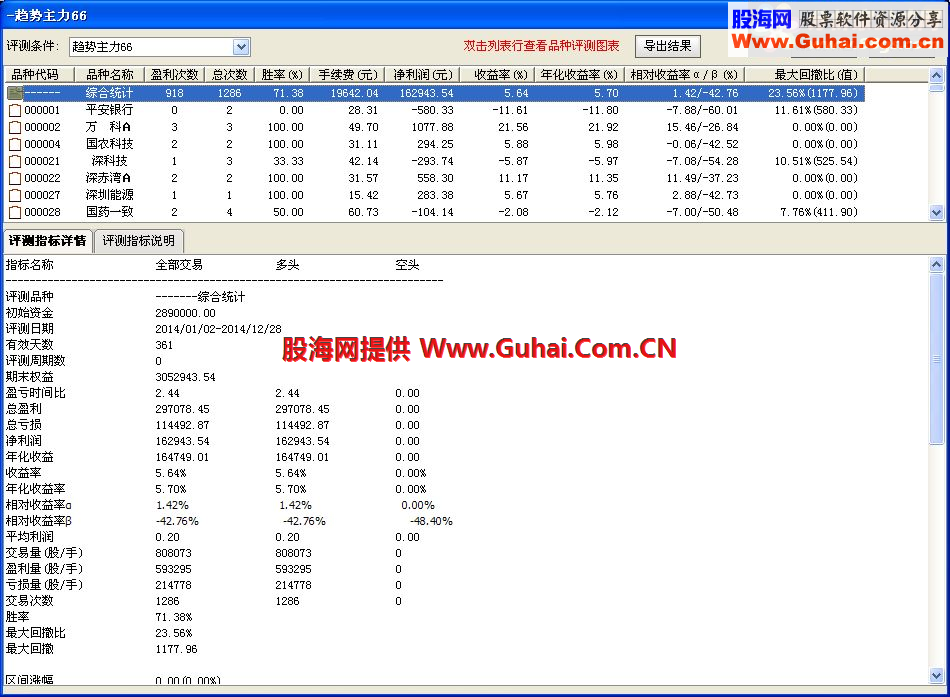Screen dimensions: 950x697
Task: Switch to the 评测指标说明 tab
Action: [139, 241]
